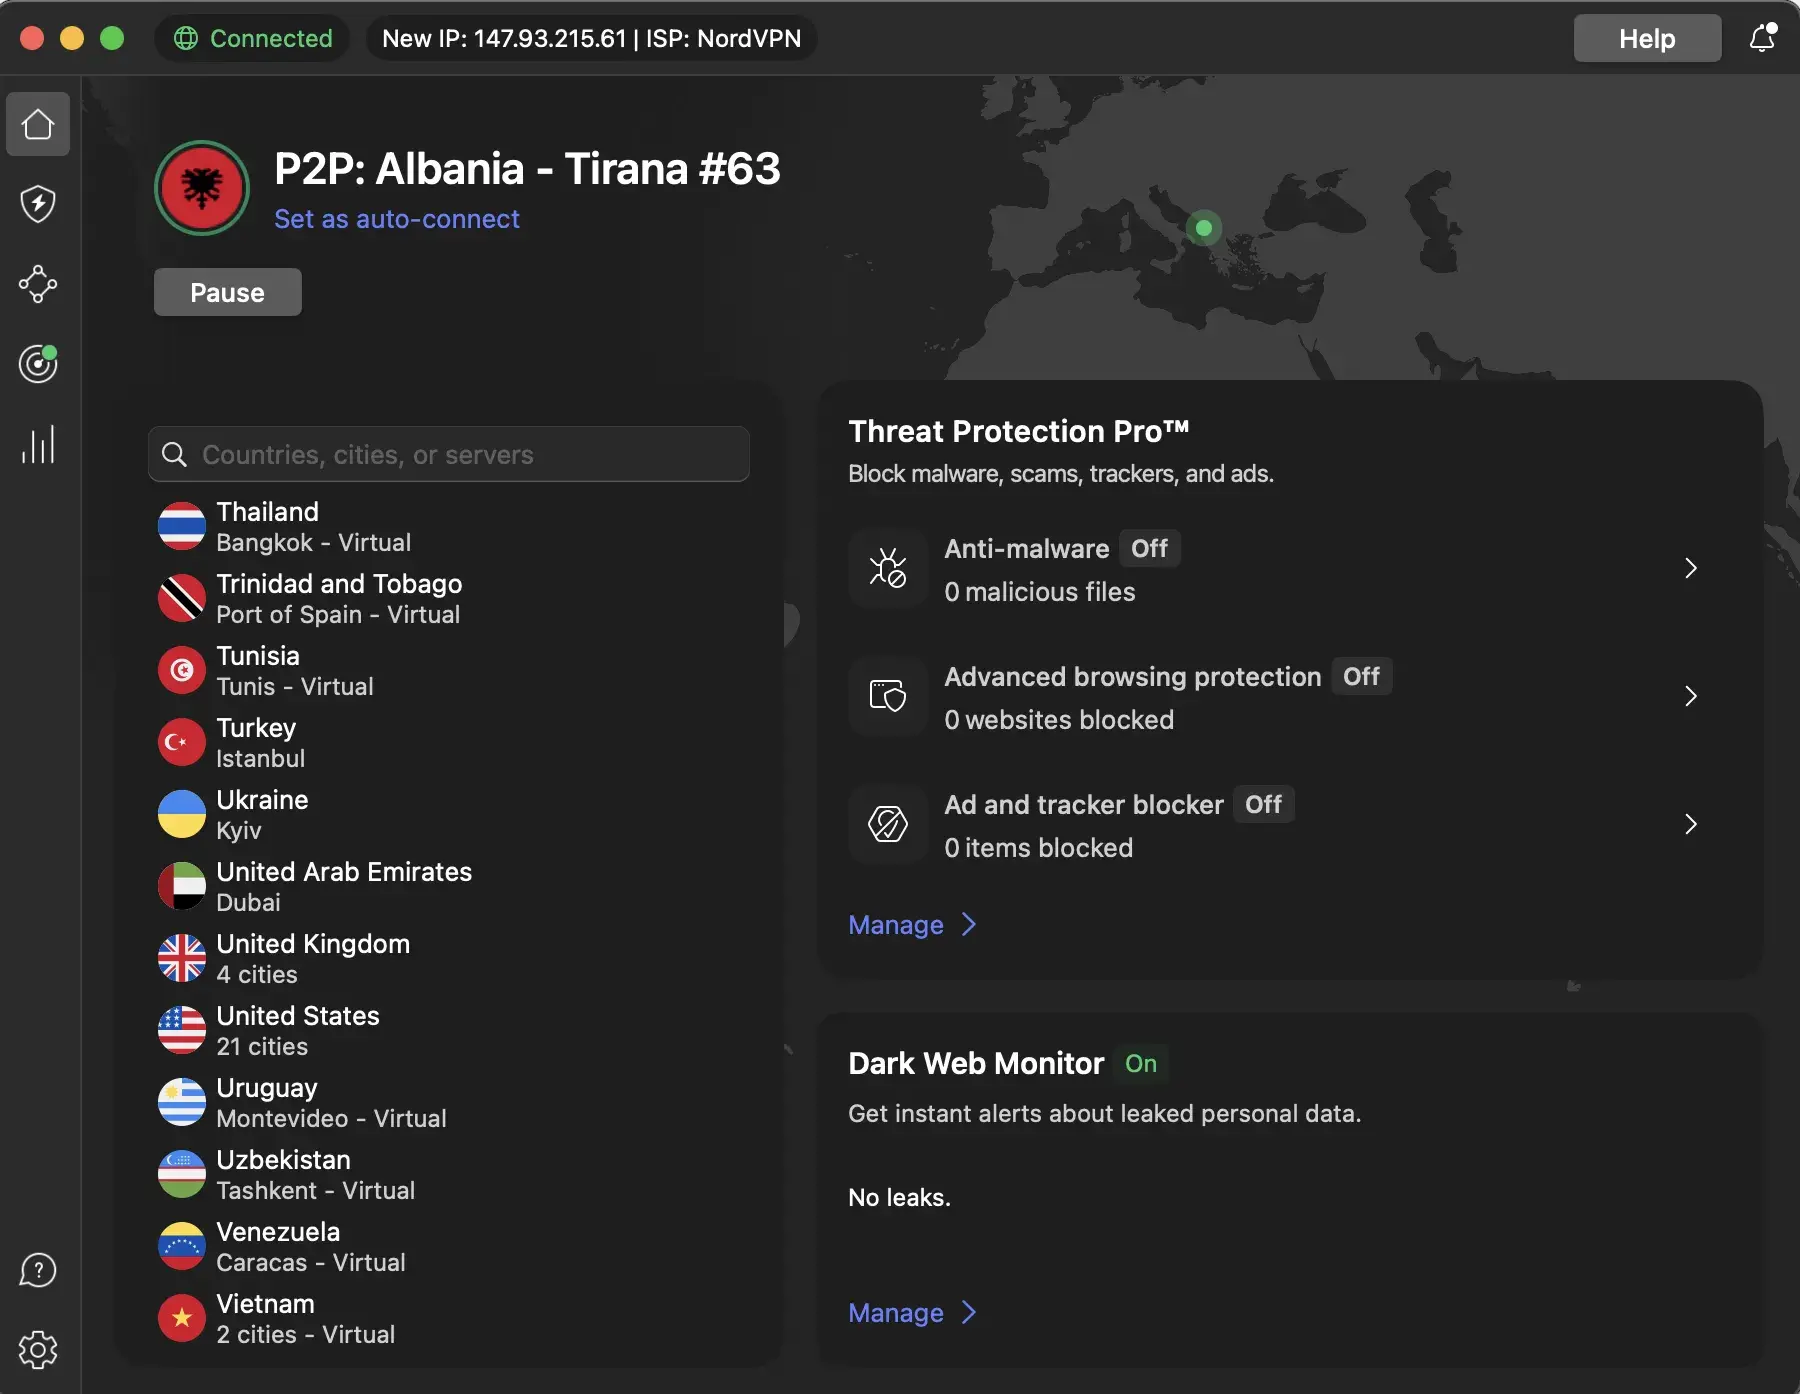Expand Advanced browsing protection chevron

pos(1690,696)
